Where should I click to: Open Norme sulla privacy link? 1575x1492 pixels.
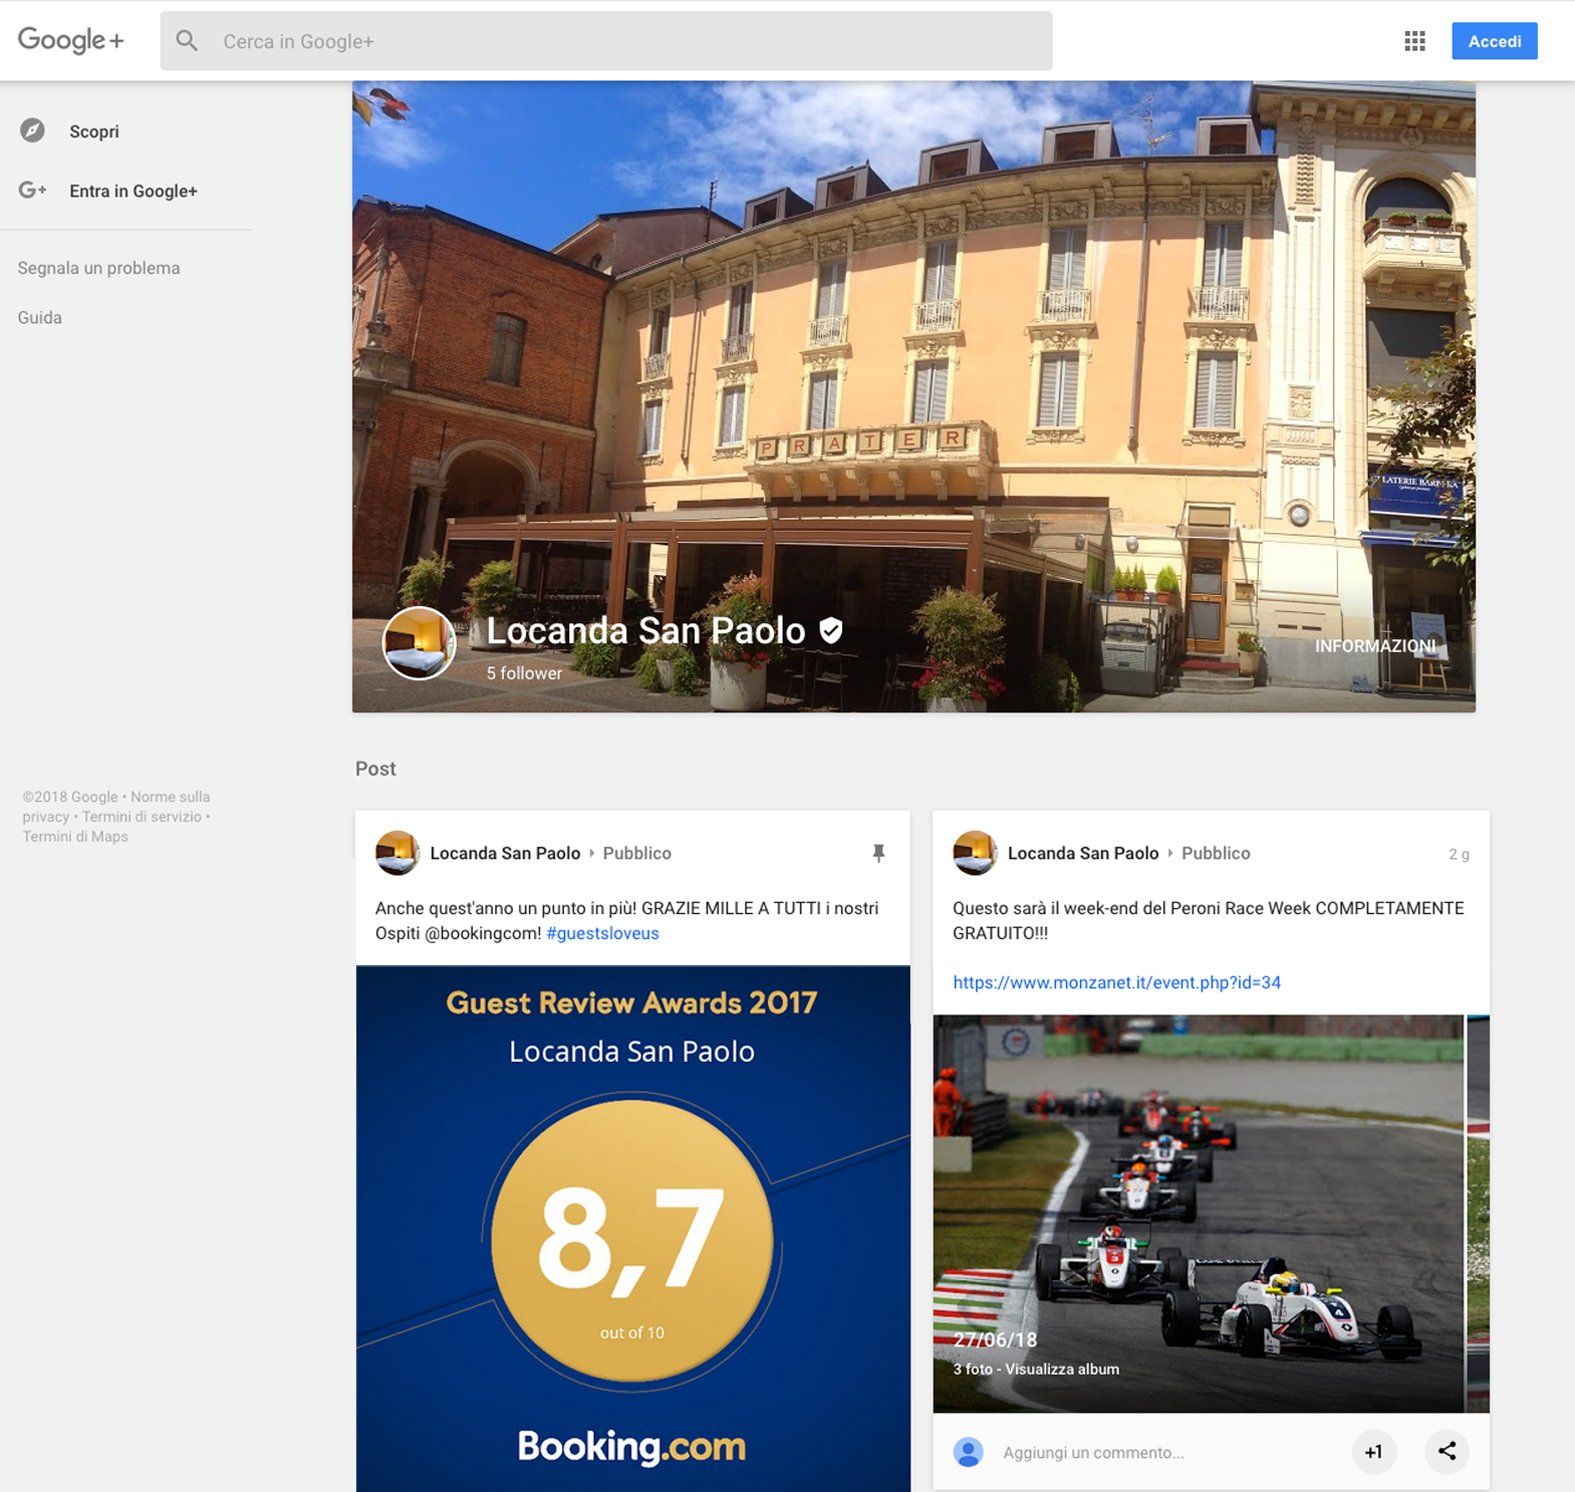[116, 807]
